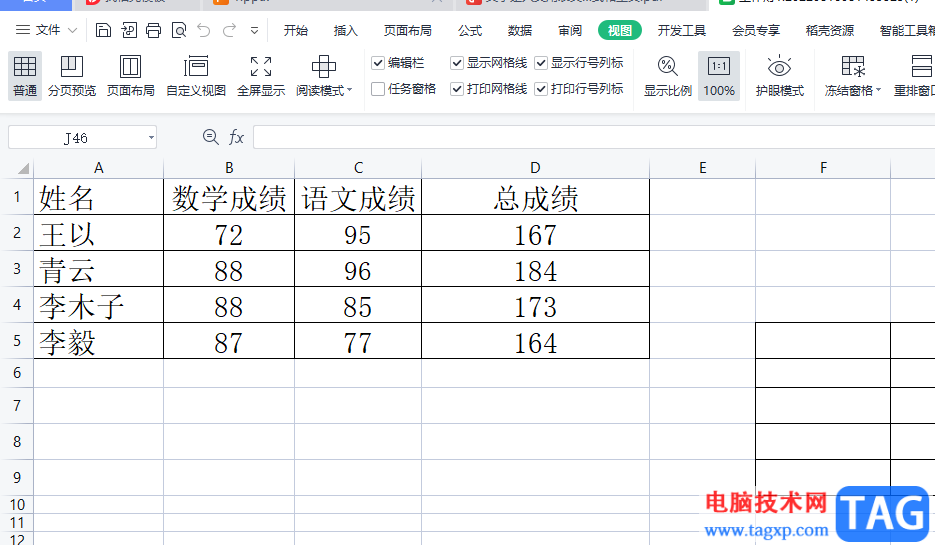935x545 pixels.
Task: Open the 数据 ribbon tab
Action: coord(520,30)
